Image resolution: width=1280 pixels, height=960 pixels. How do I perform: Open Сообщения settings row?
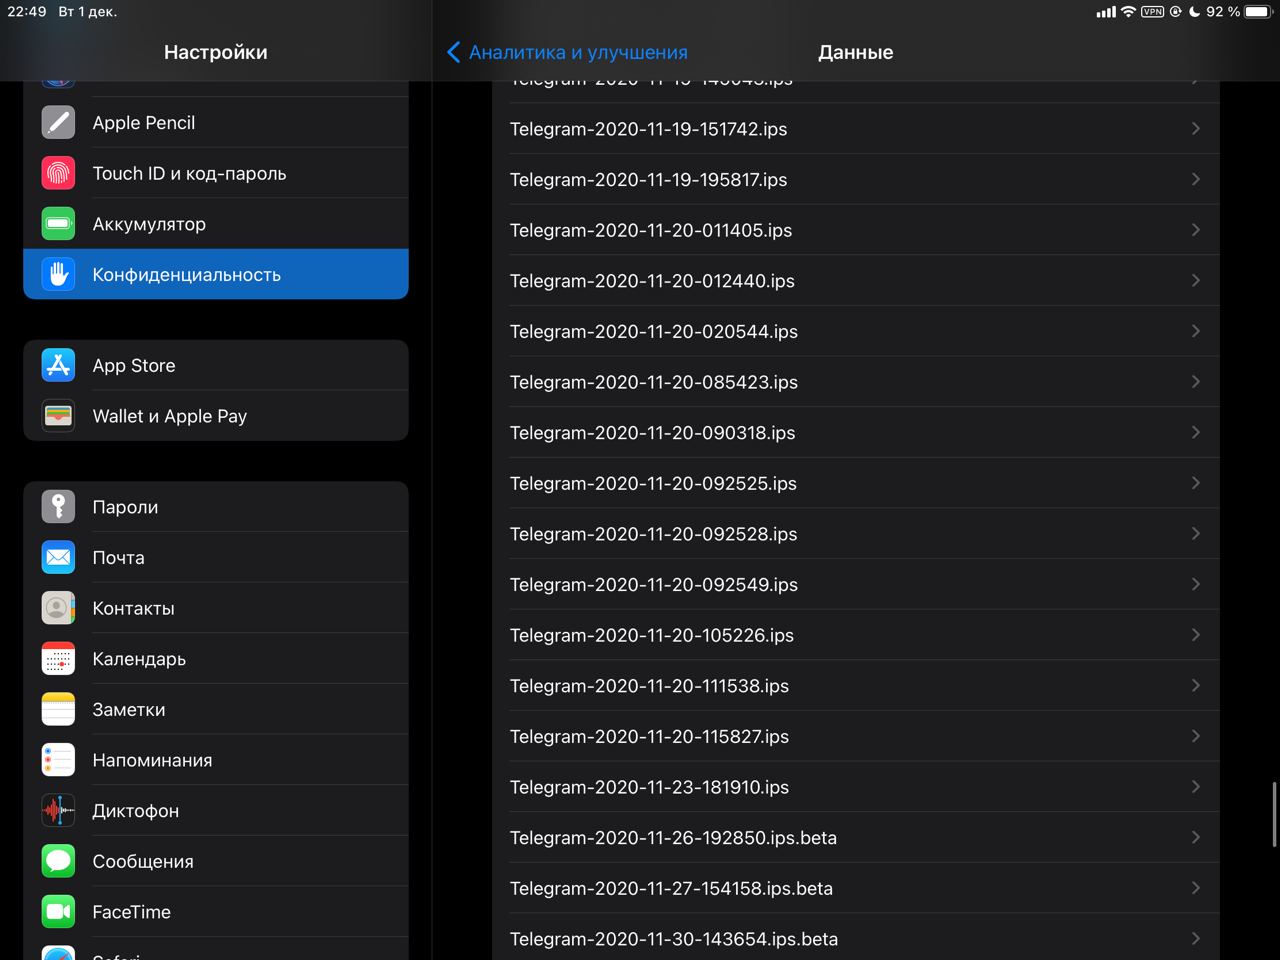216,861
